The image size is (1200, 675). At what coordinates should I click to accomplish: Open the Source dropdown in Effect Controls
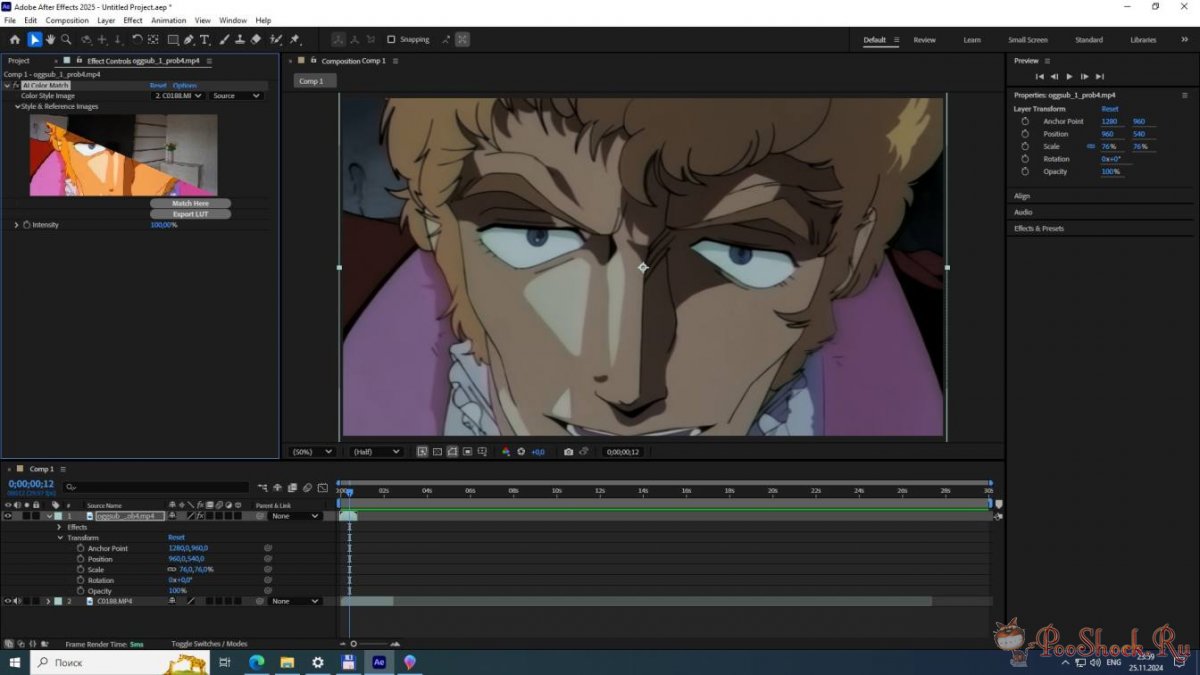pyautogui.click(x=236, y=96)
